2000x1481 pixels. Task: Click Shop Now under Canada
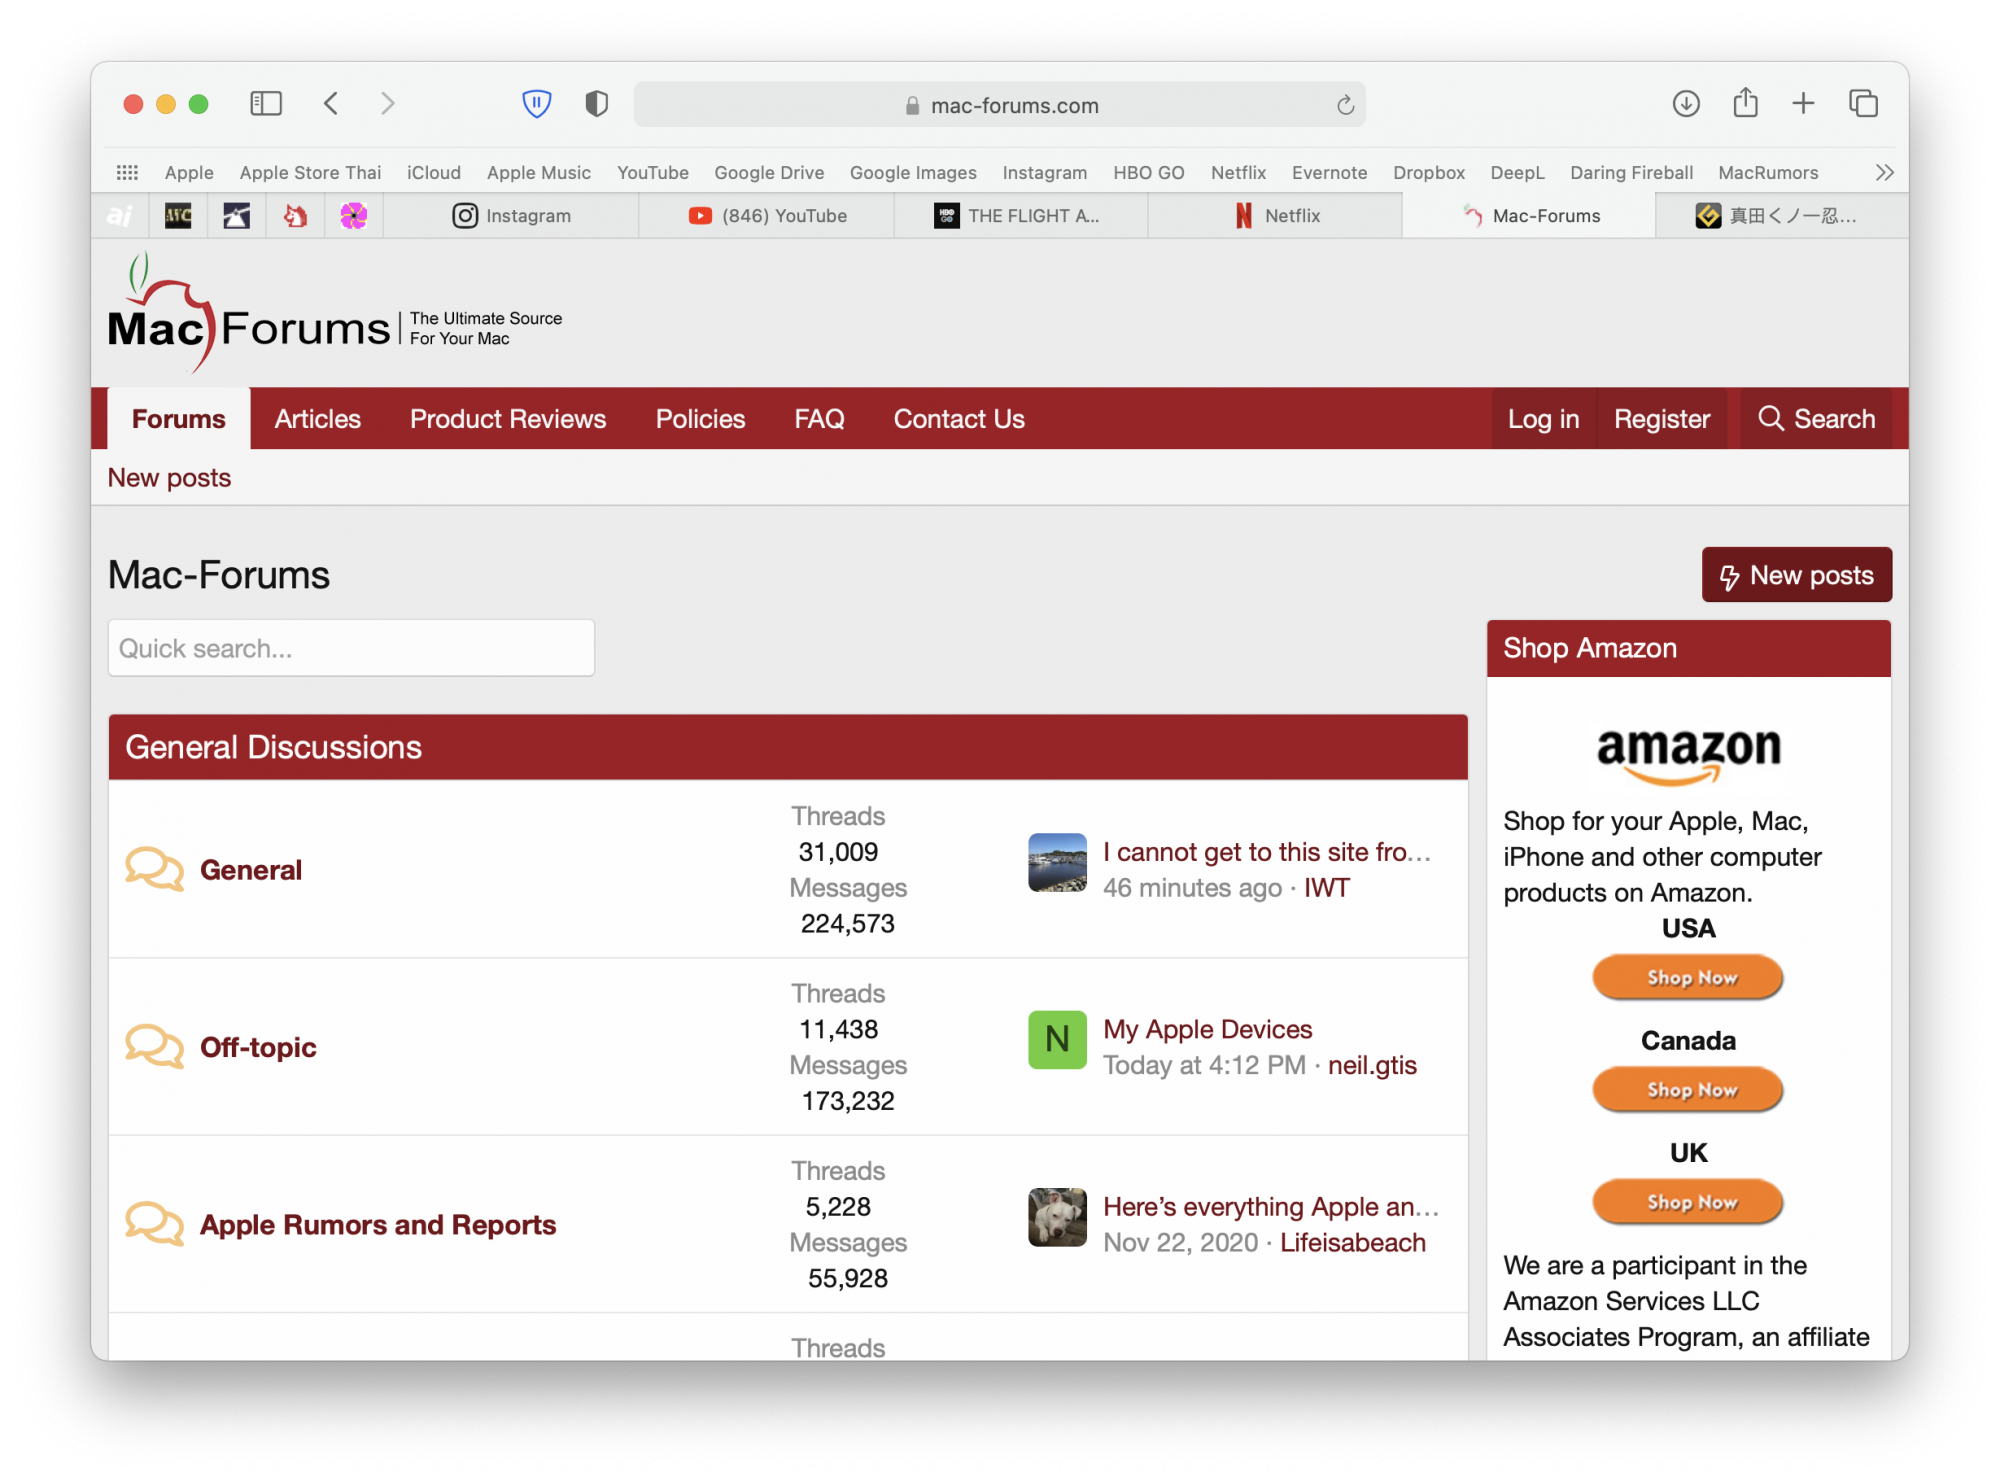click(1688, 1089)
